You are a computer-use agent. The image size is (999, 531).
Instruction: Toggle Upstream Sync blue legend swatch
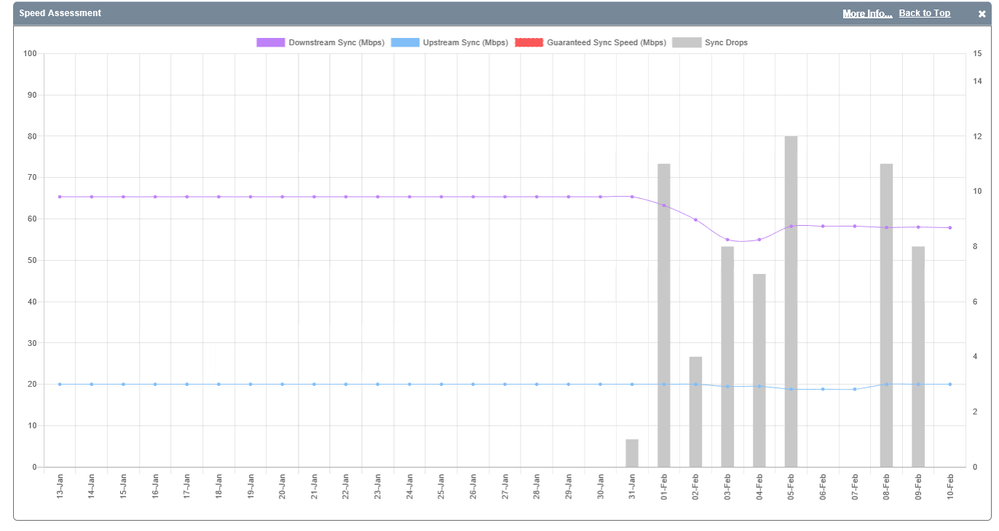[x=405, y=43]
